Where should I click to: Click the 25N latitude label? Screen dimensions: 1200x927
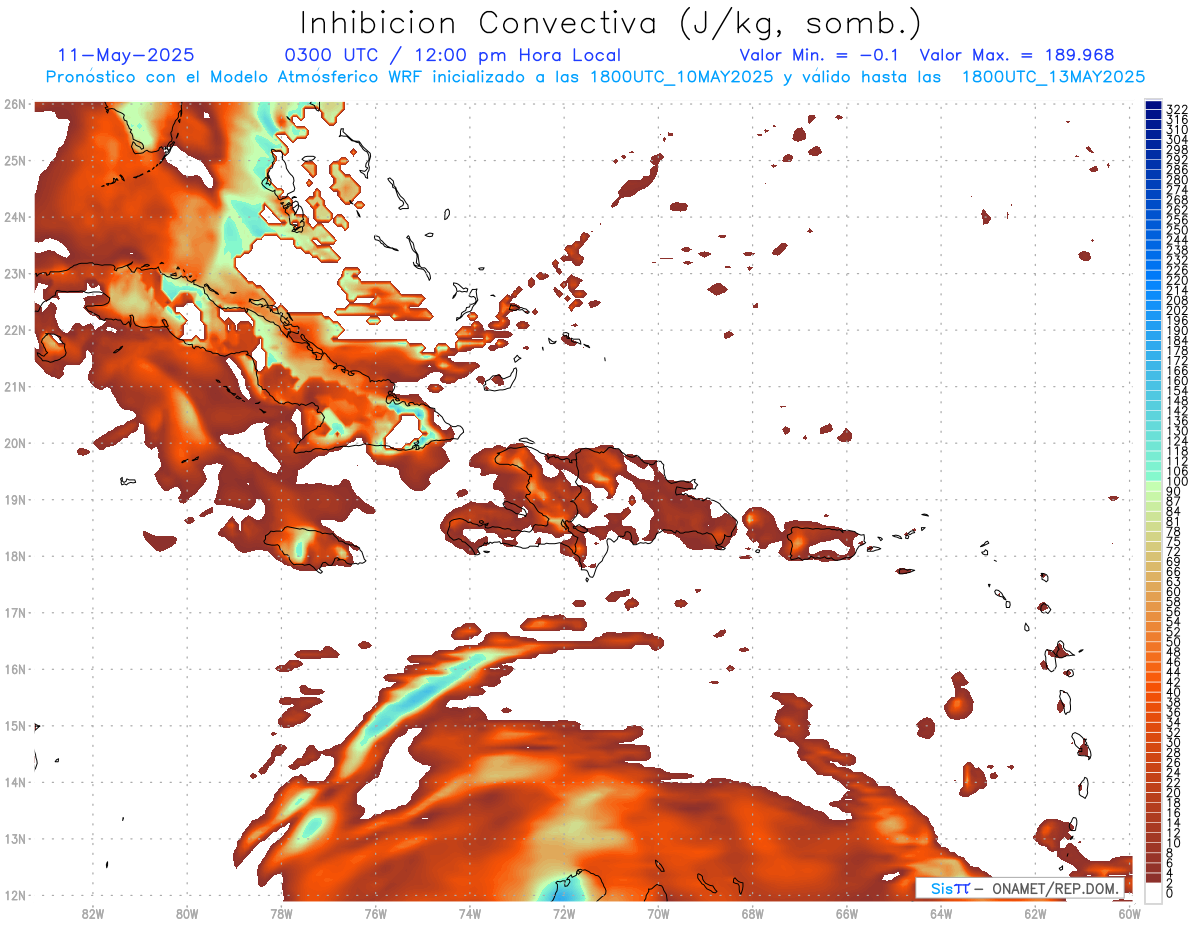pyautogui.click(x=14, y=160)
